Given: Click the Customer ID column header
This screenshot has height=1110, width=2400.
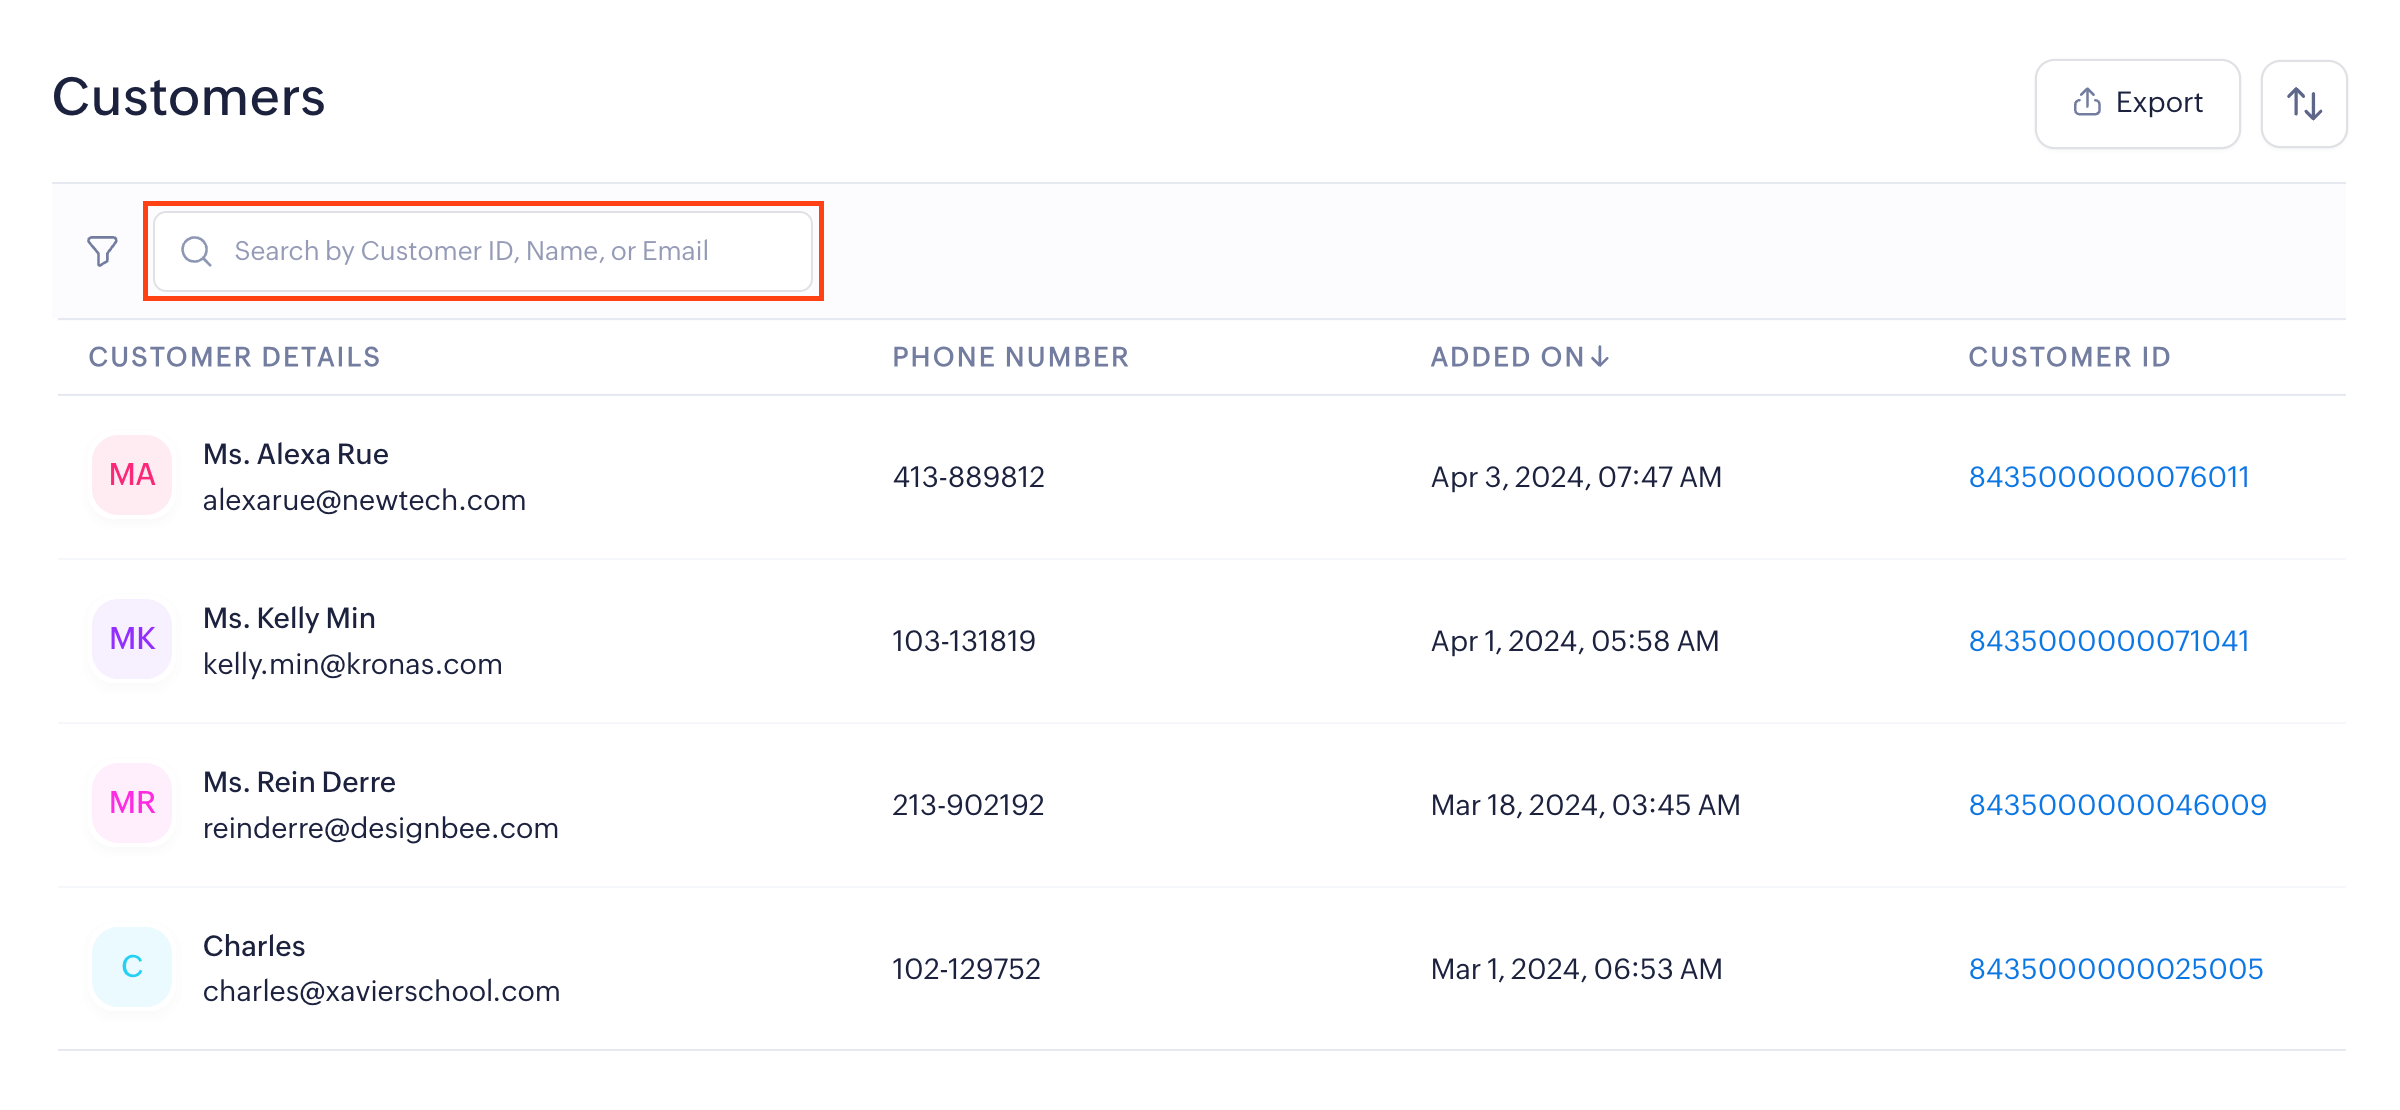Looking at the screenshot, I should (x=2069, y=357).
